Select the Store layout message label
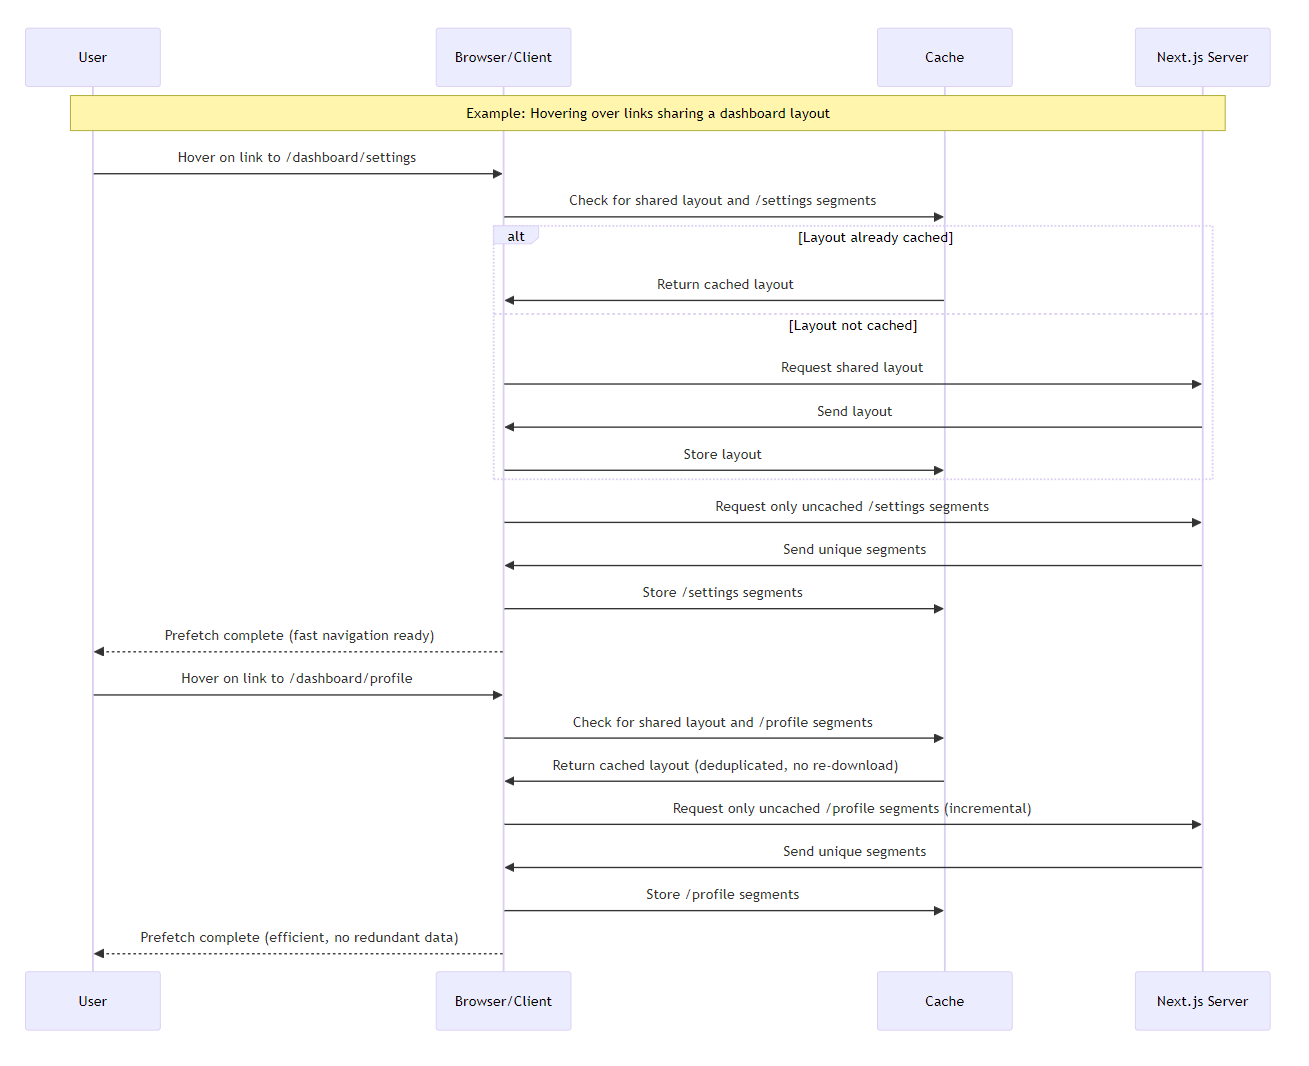Screen dimensions: 1309x1066 pyautogui.click(x=722, y=454)
